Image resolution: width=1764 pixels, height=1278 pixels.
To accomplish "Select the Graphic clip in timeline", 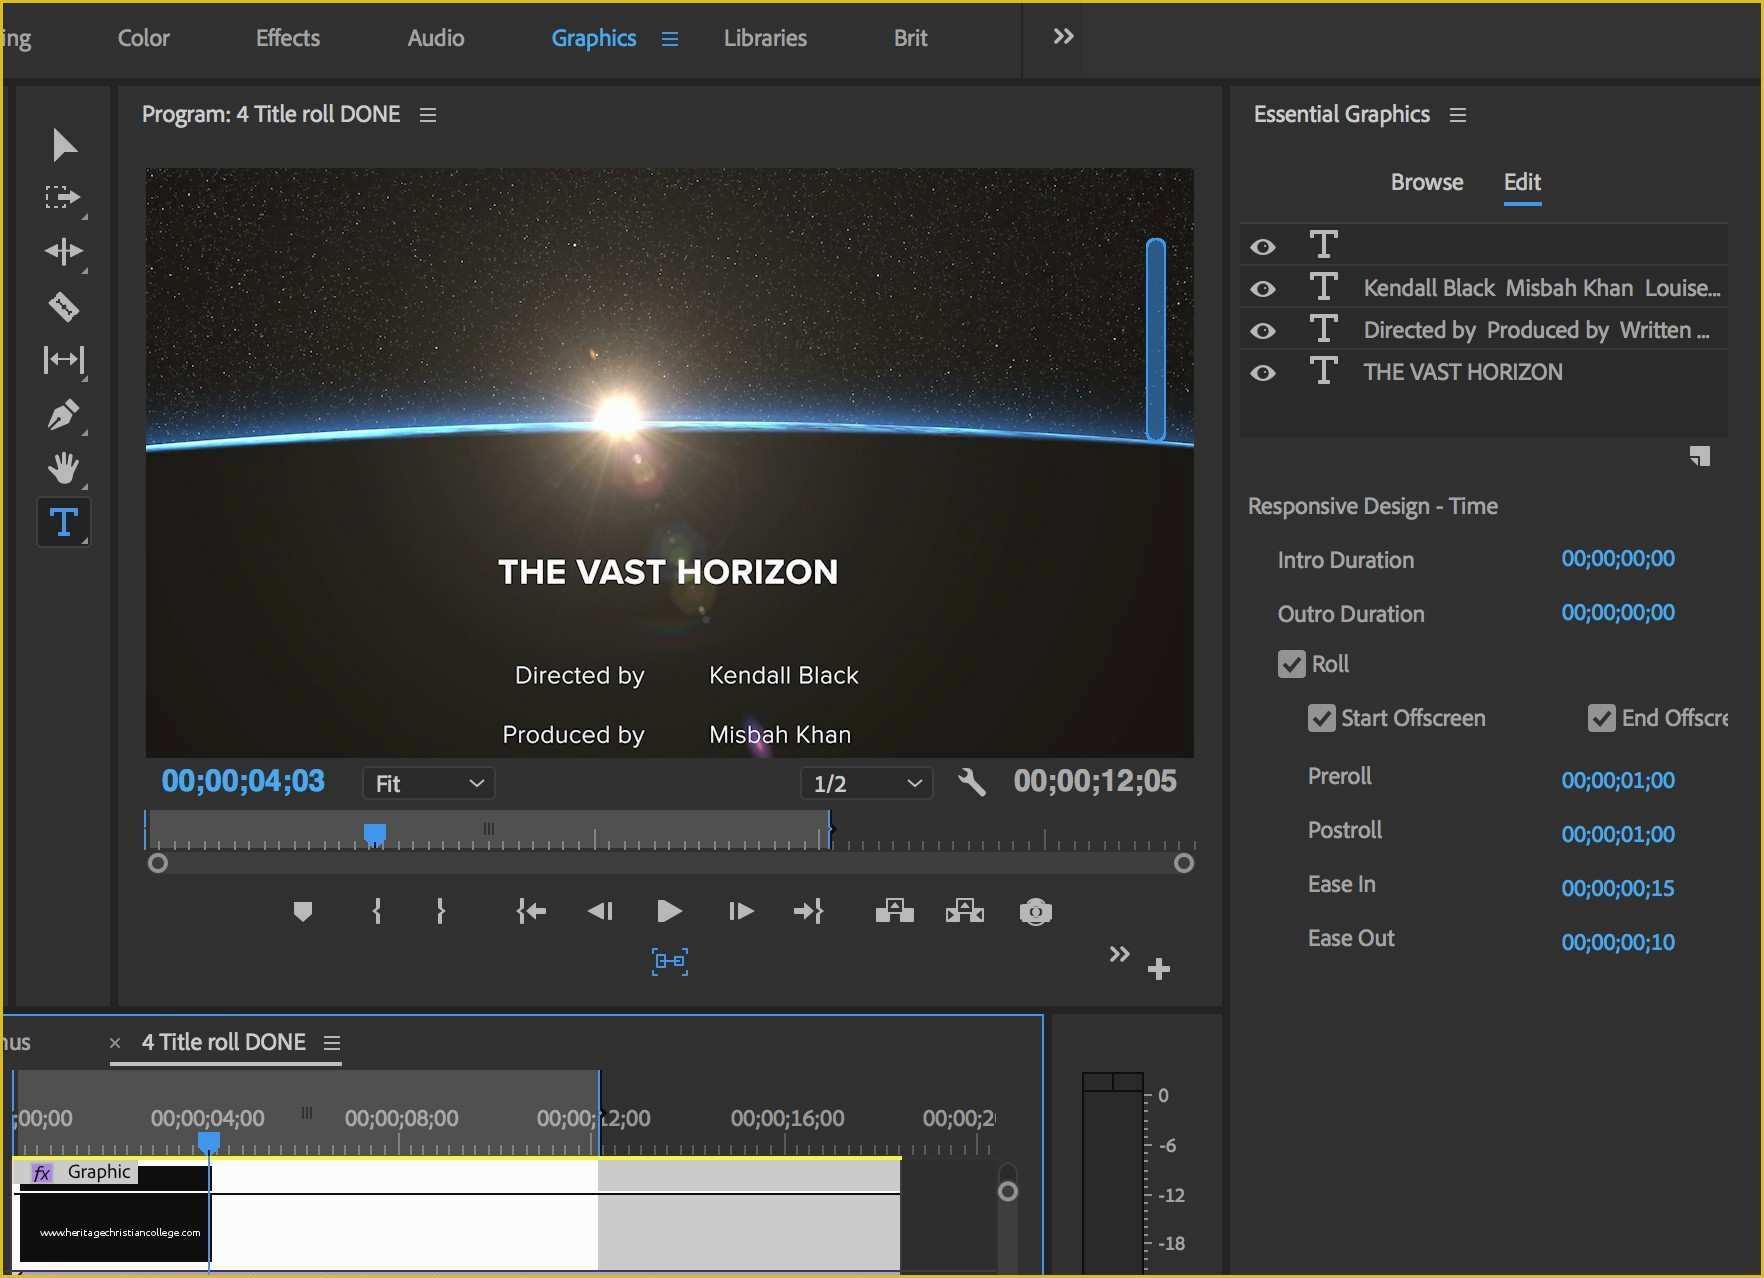I will (457, 1215).
